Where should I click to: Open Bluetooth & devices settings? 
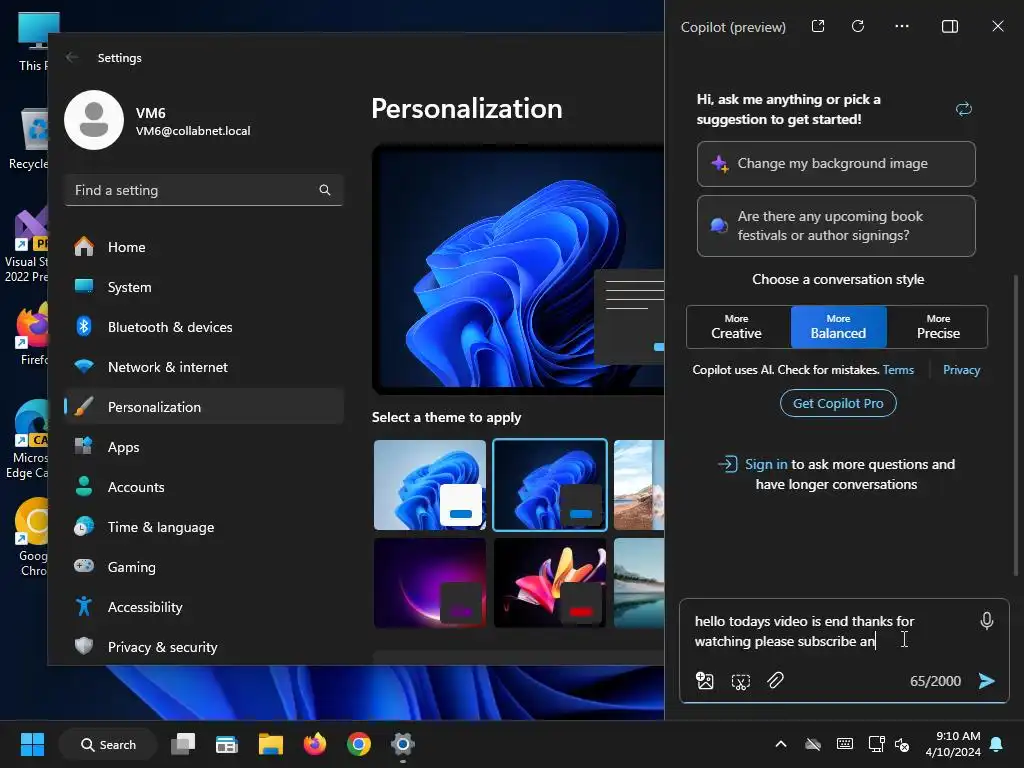click(x=204, y=327)
